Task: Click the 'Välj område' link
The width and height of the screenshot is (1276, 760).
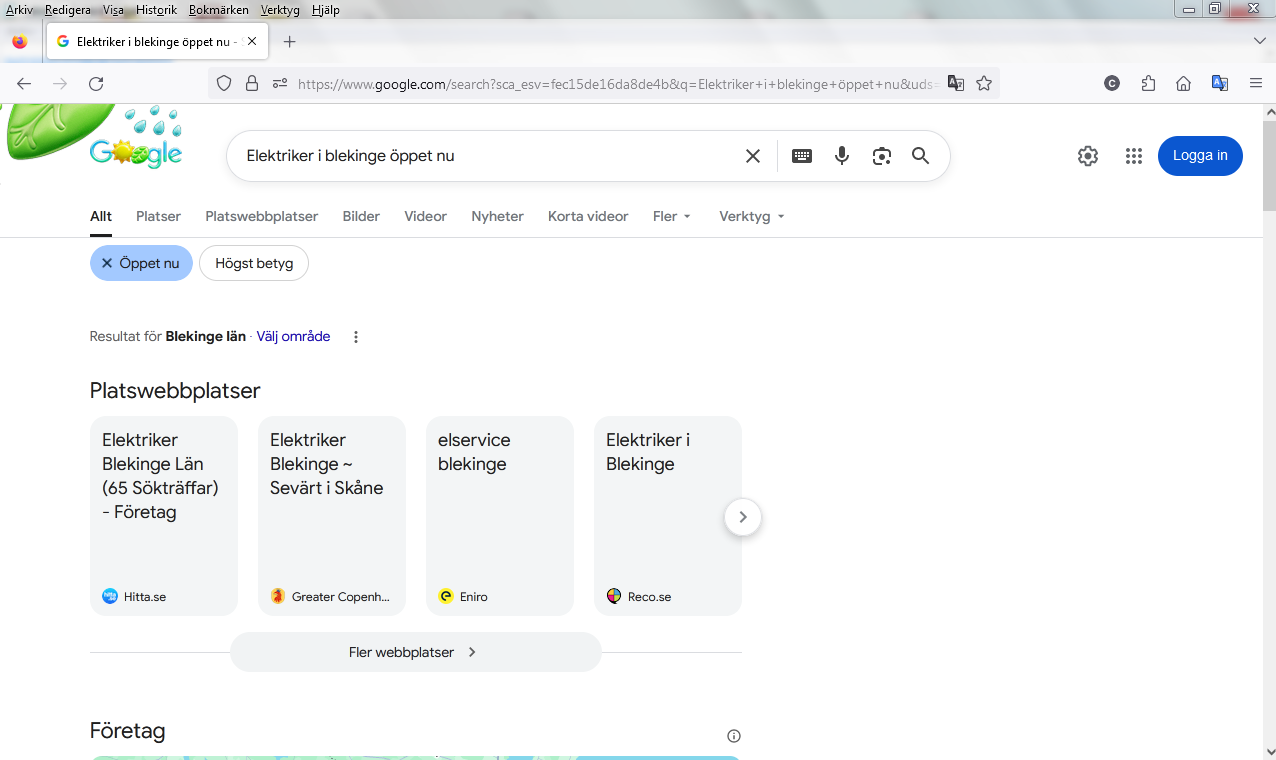Action: (293, 337)
